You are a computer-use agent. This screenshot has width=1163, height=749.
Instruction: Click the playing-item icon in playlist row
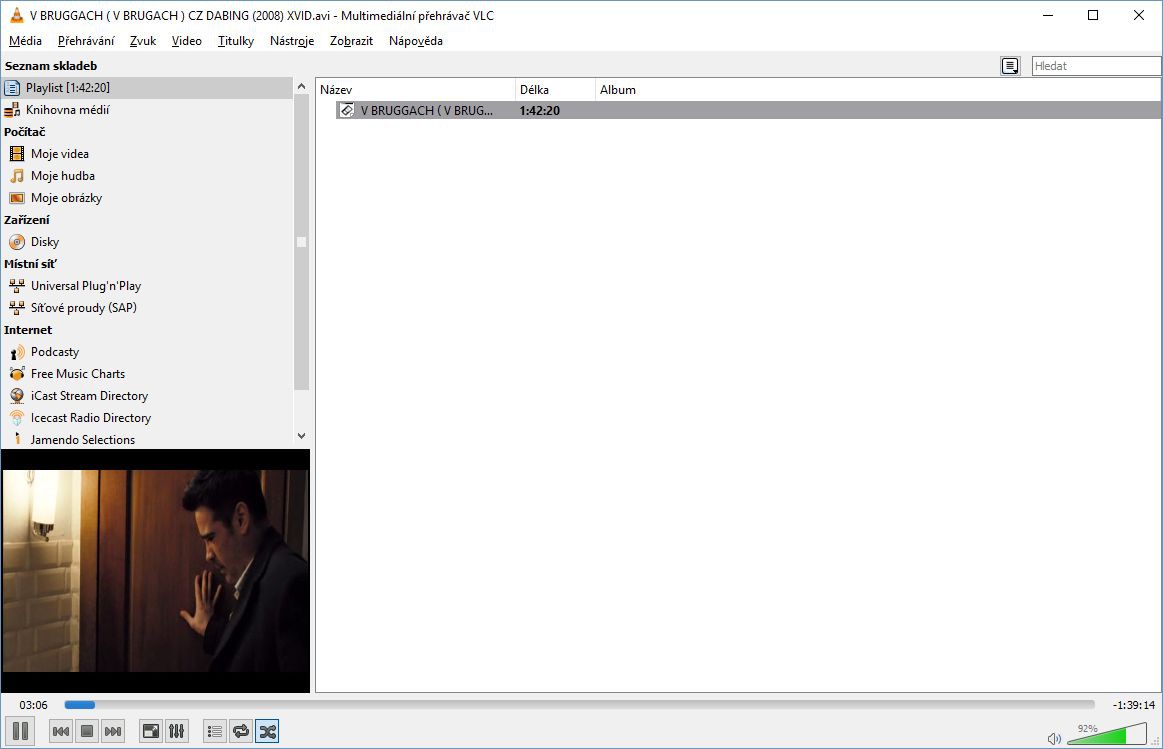pyautogui.click(x=346, y=110)
